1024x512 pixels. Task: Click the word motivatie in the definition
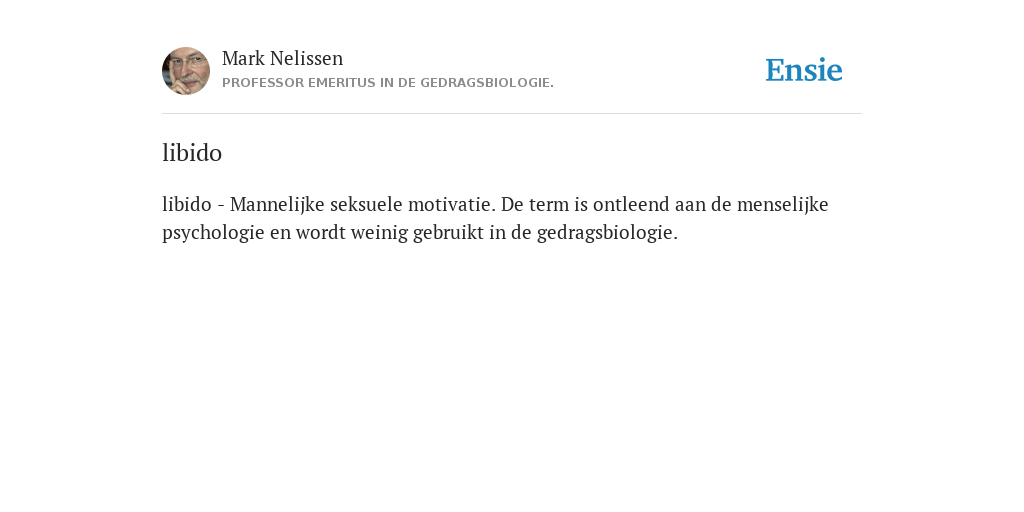(x=452, y=204)
